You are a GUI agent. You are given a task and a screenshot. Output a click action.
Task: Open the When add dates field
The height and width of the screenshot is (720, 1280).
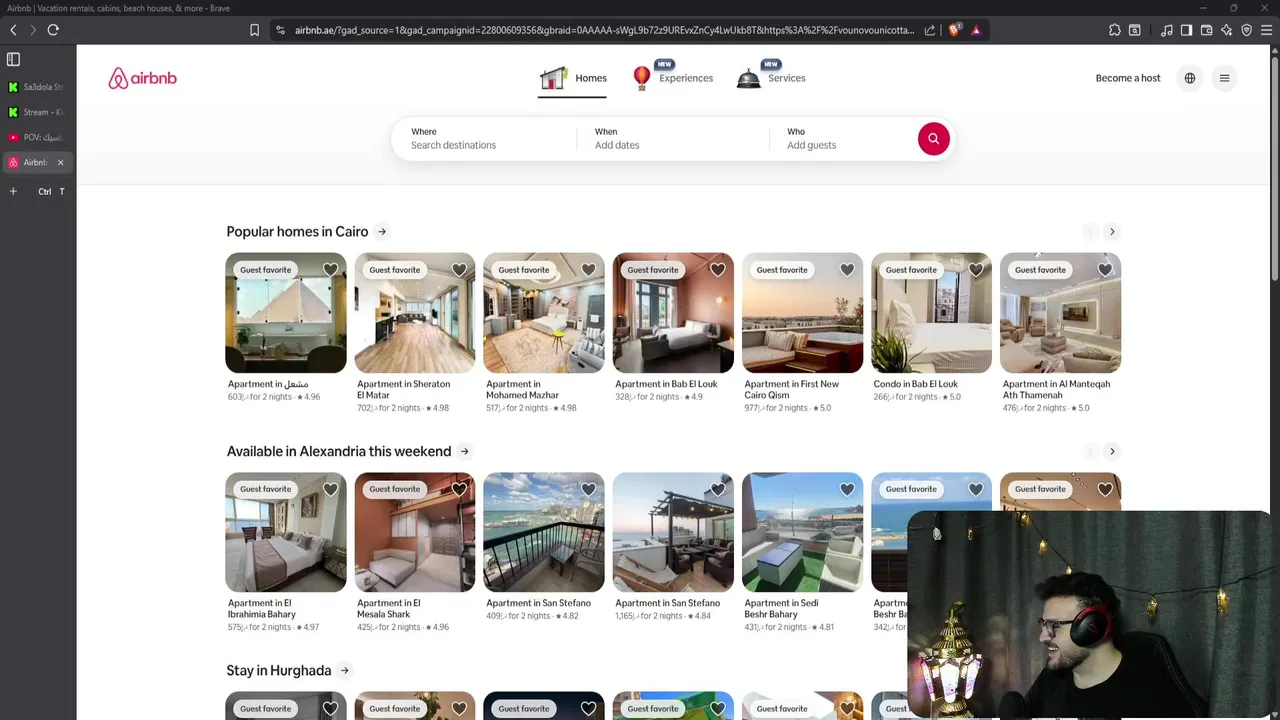coord(674,139)
